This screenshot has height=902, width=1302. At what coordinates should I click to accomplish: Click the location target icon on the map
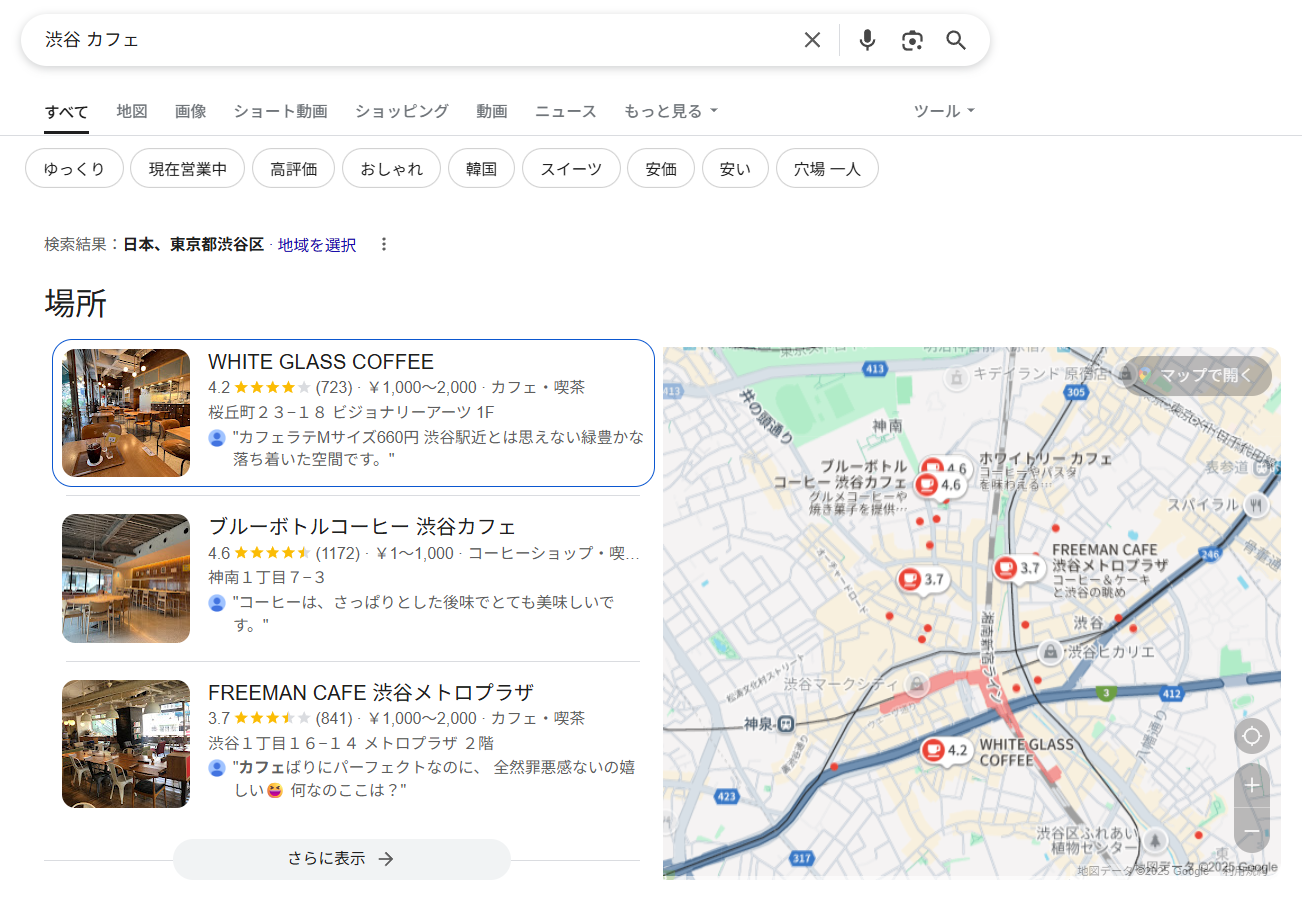click(1251, 735)
